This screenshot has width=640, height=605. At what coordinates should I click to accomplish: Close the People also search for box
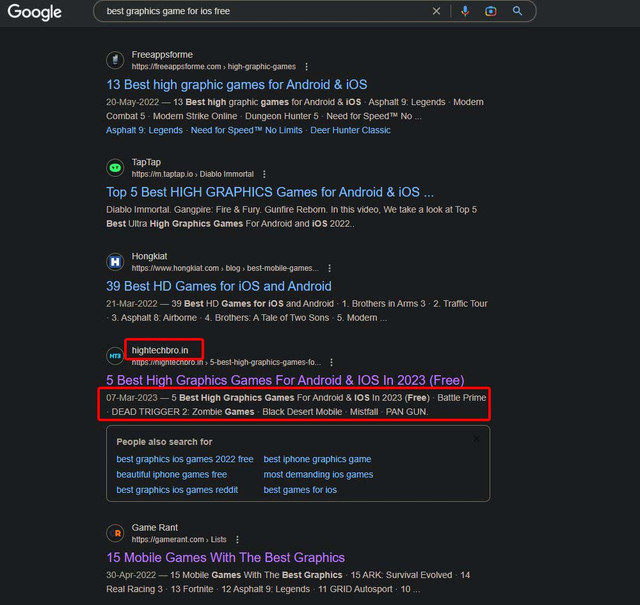pyautogui.click(x=476, y=439)
